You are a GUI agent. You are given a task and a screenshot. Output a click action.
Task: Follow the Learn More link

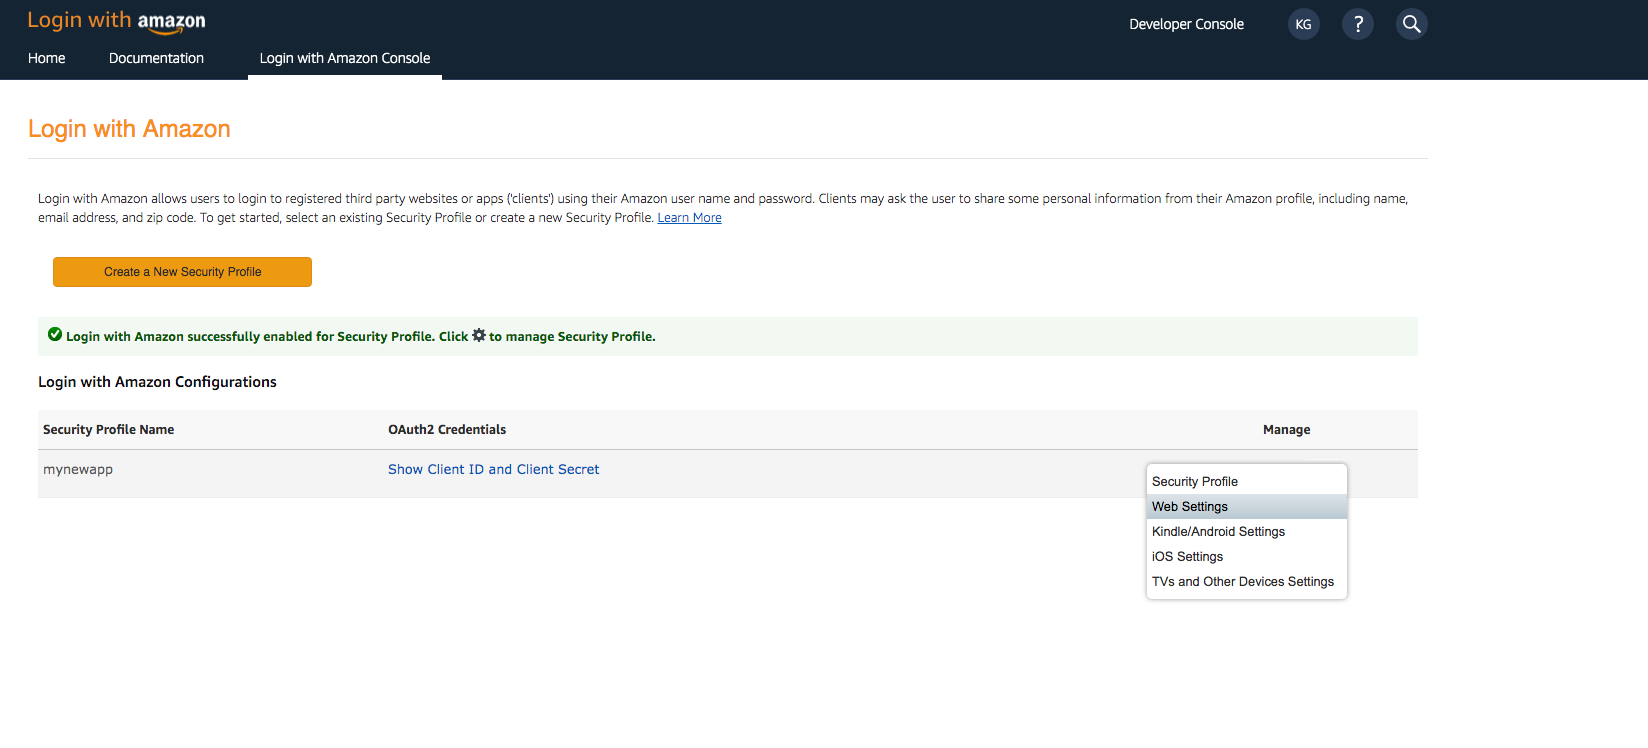[689, 217]
